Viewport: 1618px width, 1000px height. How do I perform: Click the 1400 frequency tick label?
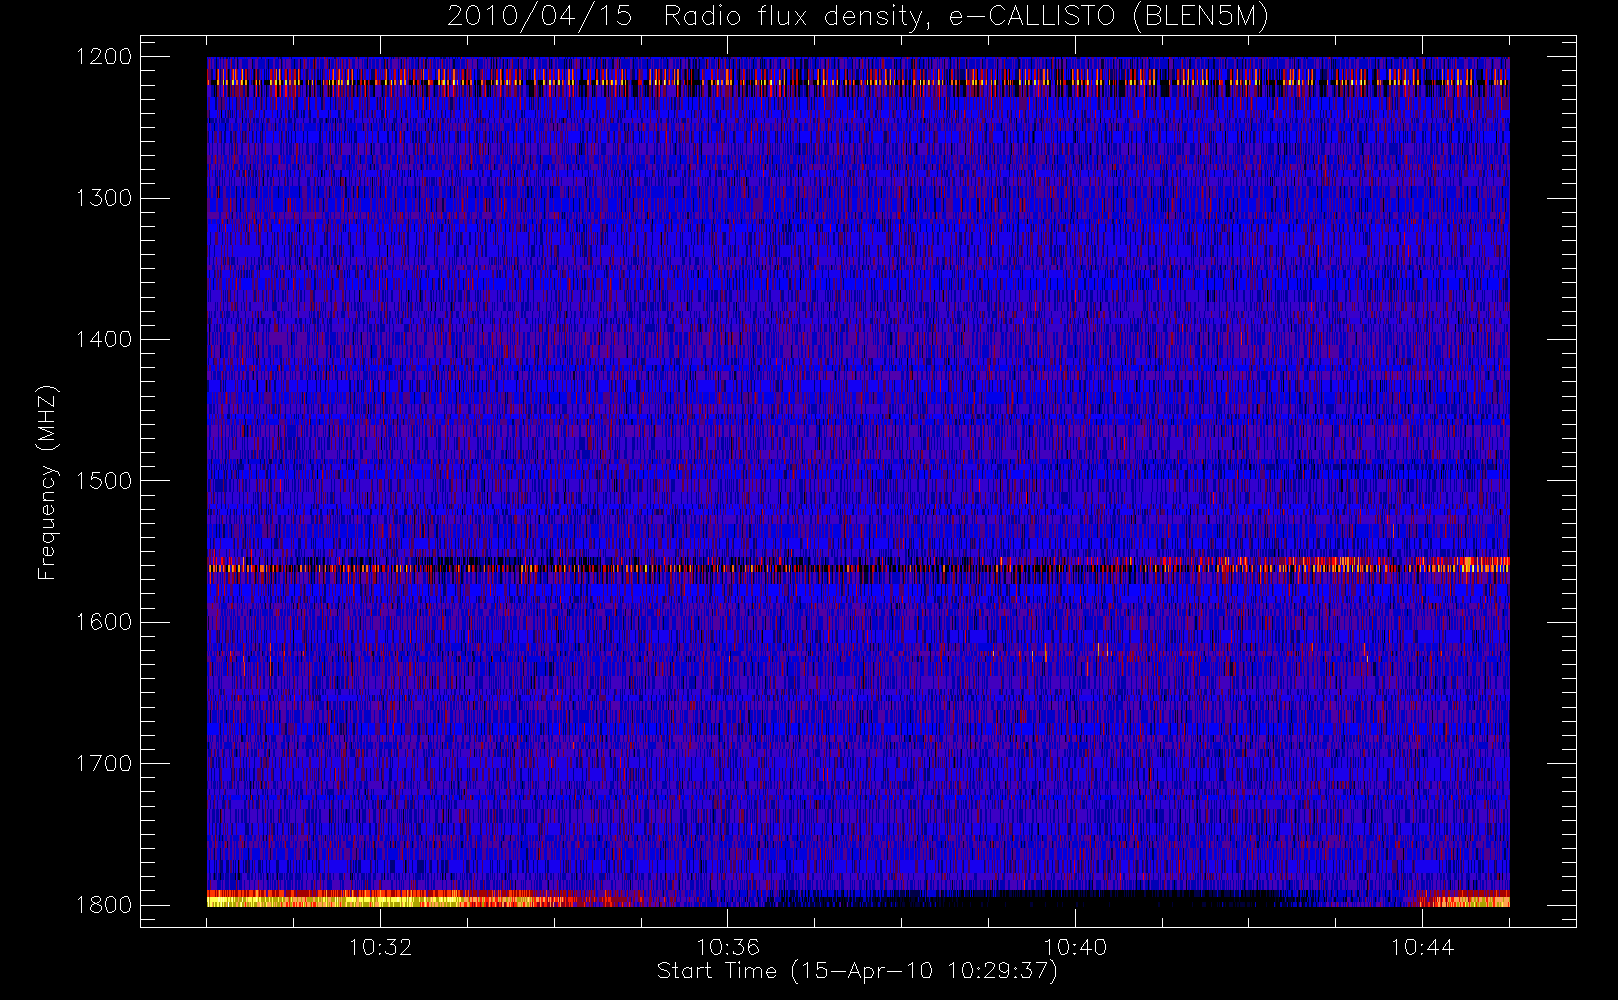click(x=104, y=340)
